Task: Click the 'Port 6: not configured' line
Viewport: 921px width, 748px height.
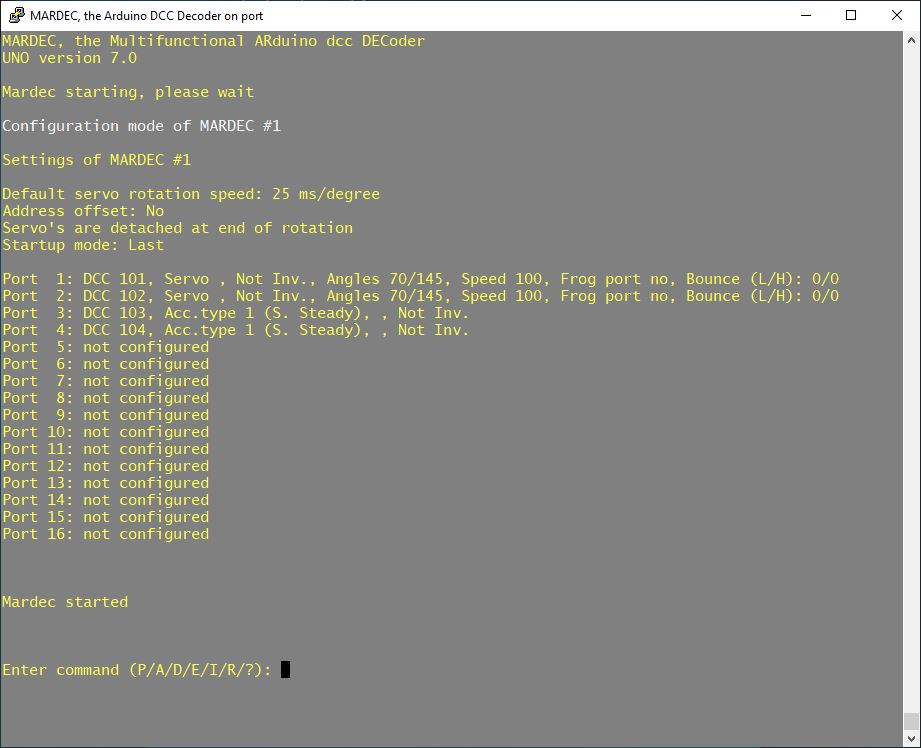Action: coord(106,364)
